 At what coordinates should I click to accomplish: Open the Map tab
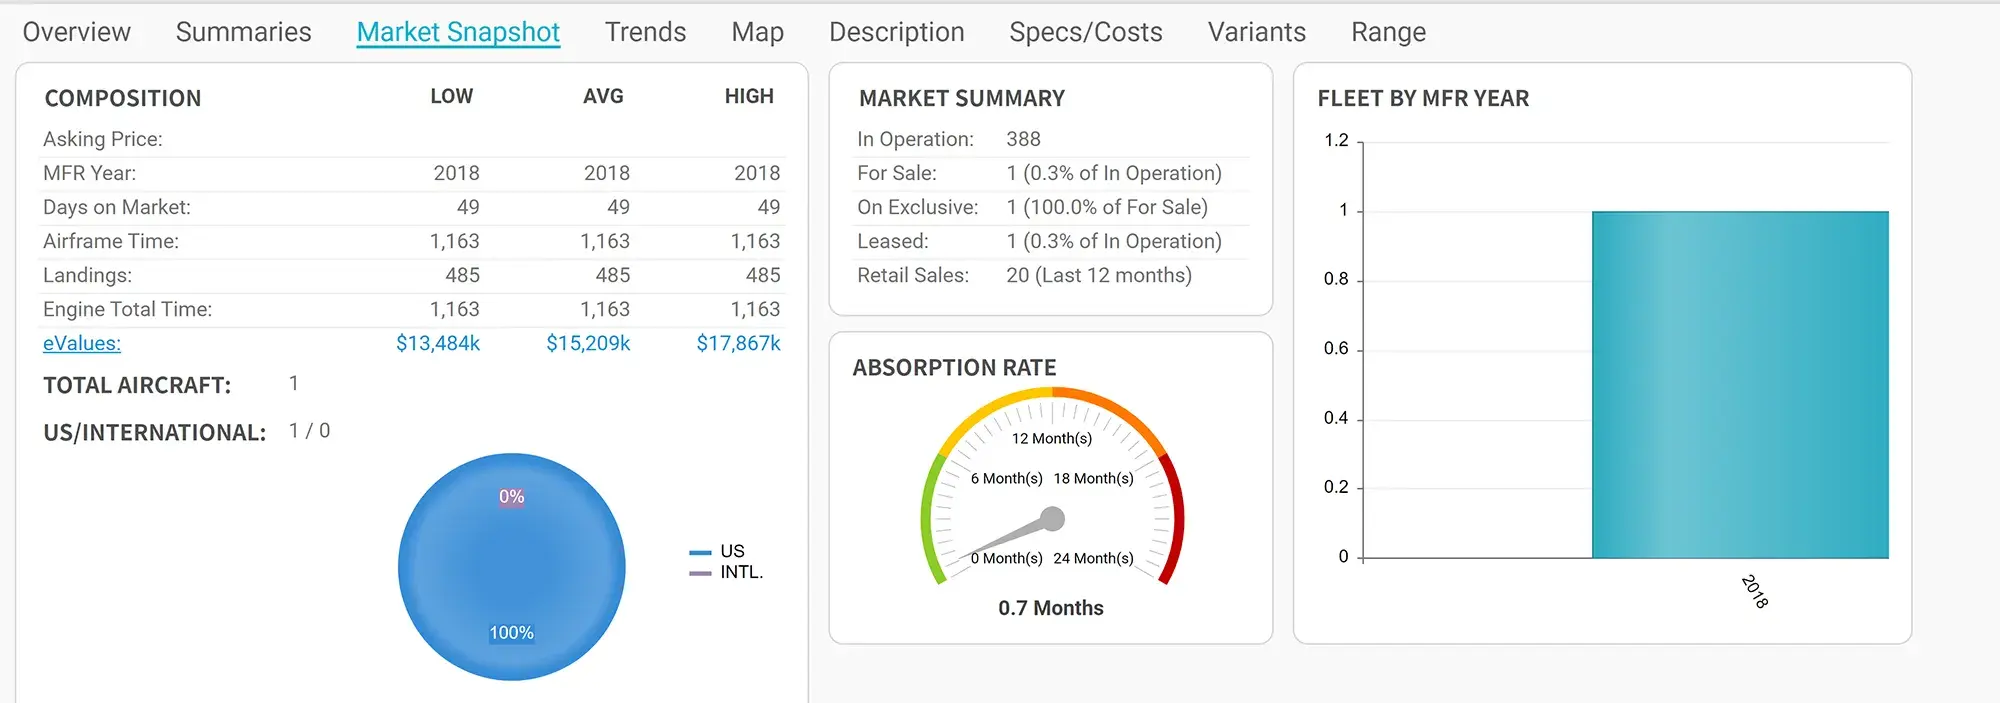click(x=757, y=32)
